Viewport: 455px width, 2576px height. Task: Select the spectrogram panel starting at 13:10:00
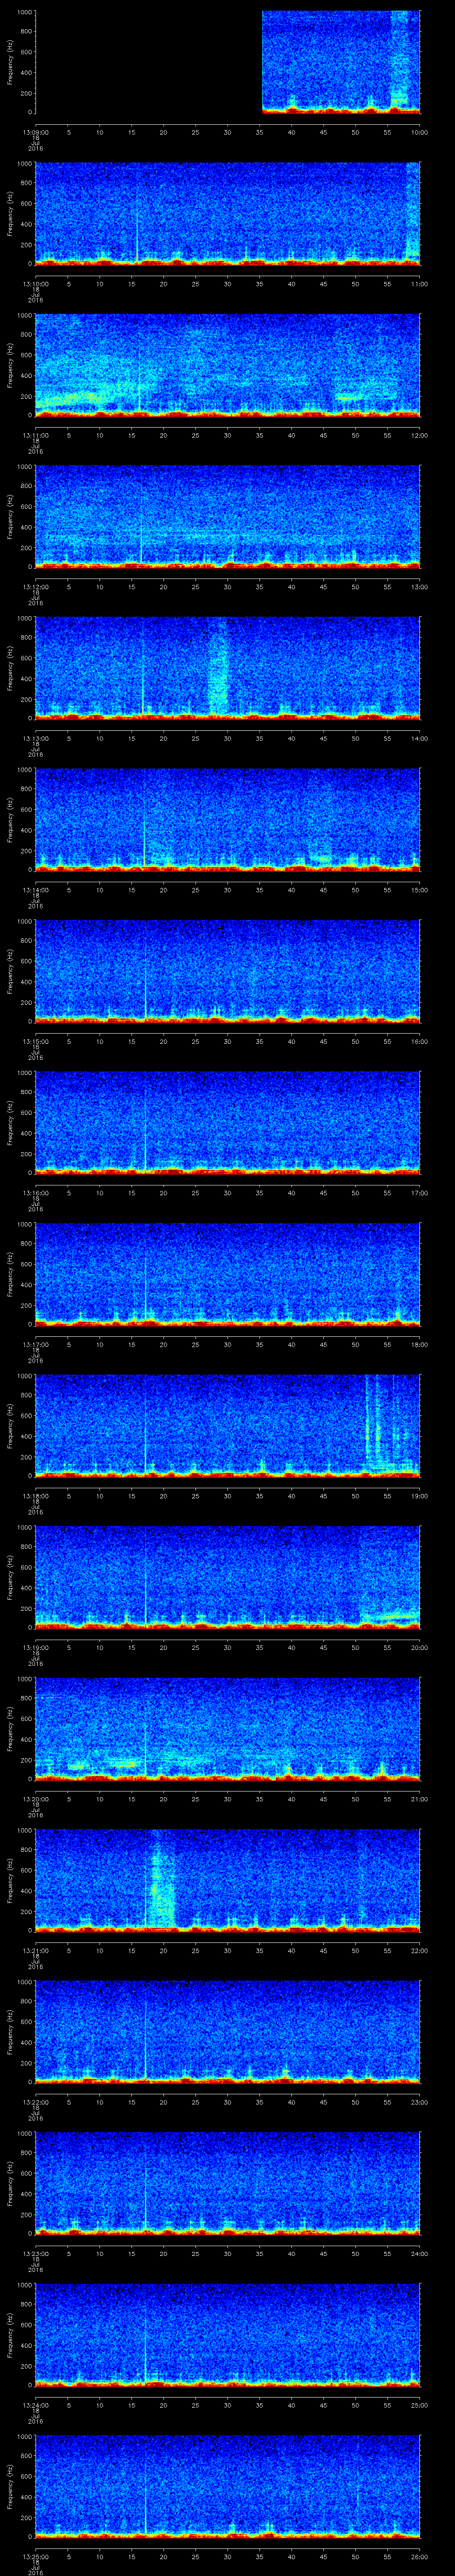pyautogui.click(x=228, y=214)
